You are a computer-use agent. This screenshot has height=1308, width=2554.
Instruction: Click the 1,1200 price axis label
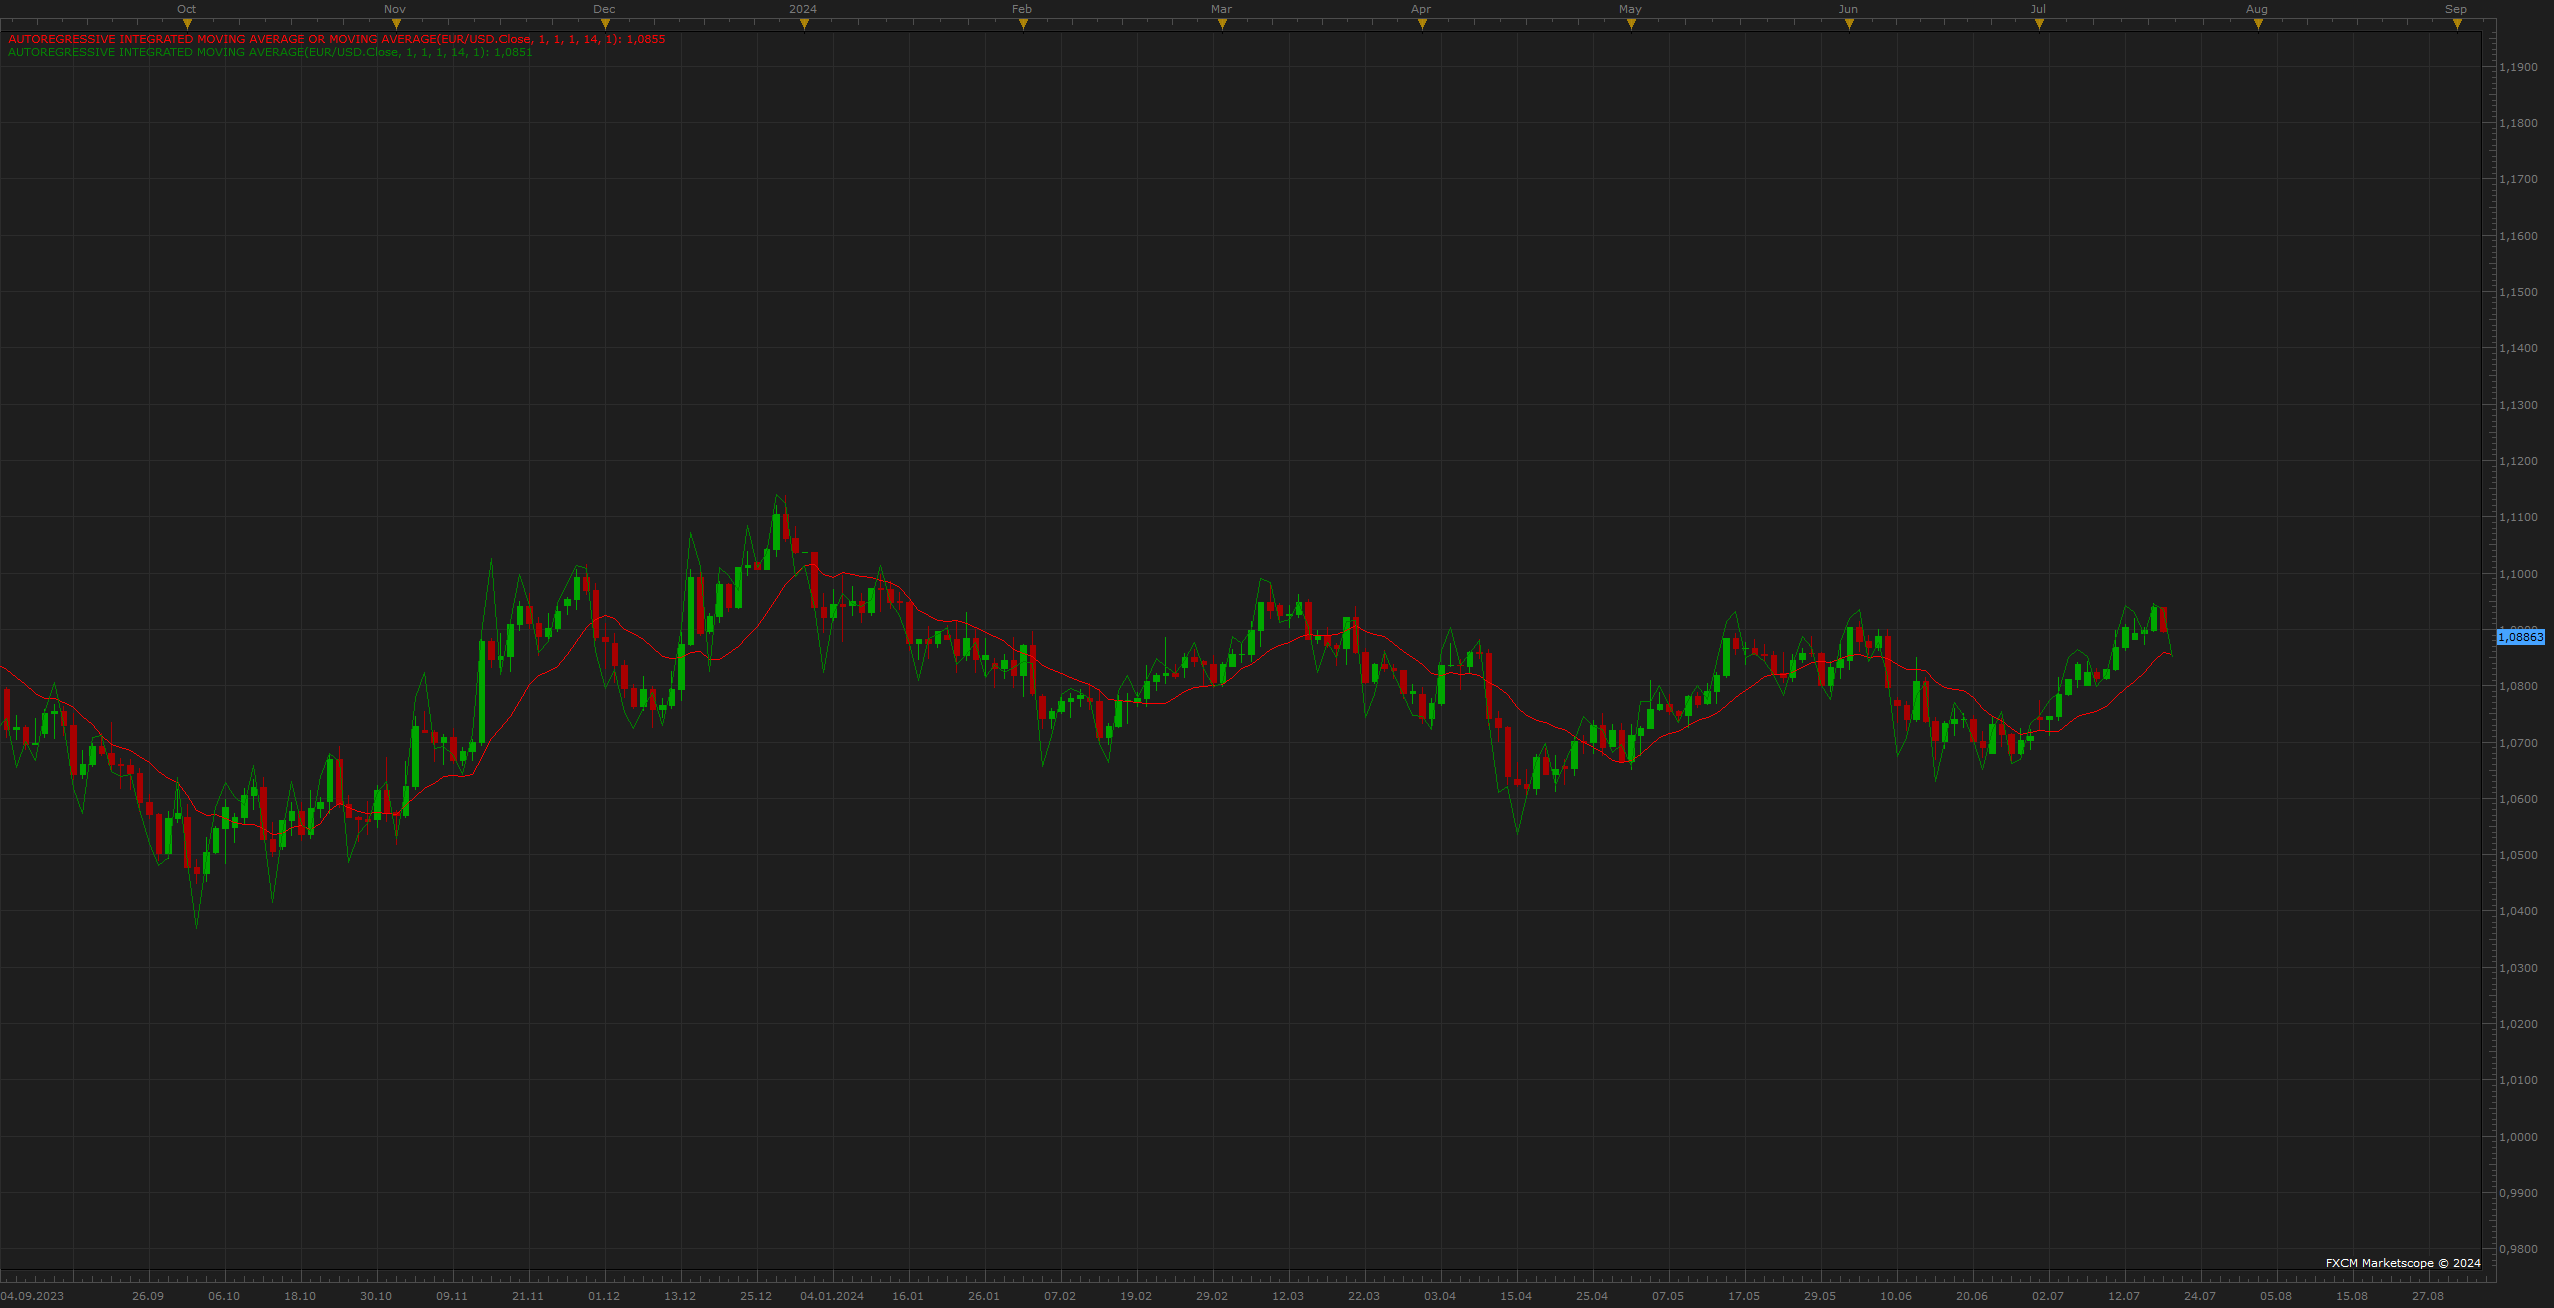pos(2518,461)
